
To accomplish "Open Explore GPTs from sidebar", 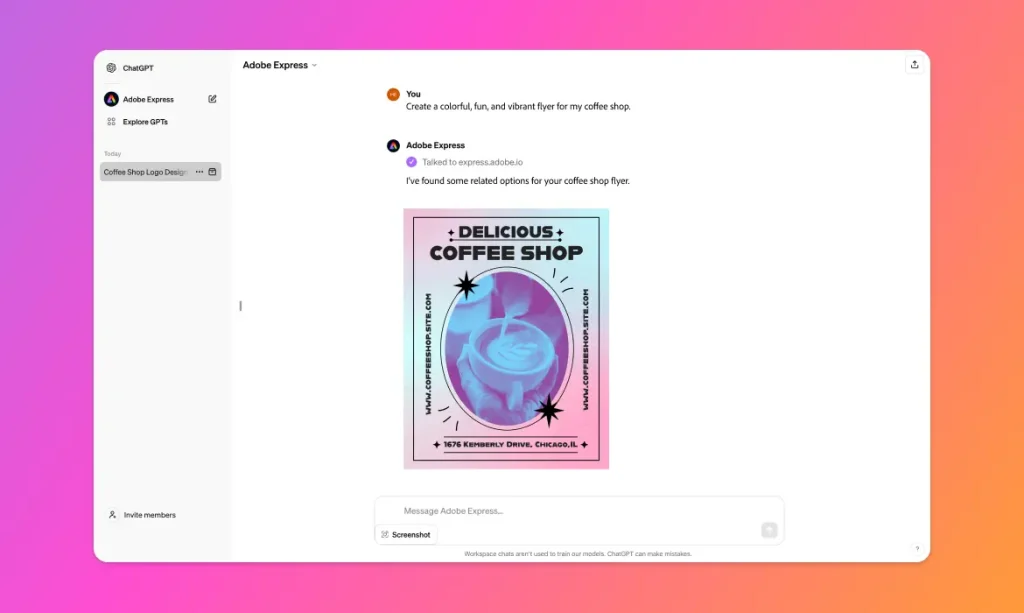I will pyautogui.click(x=145, y=122).
